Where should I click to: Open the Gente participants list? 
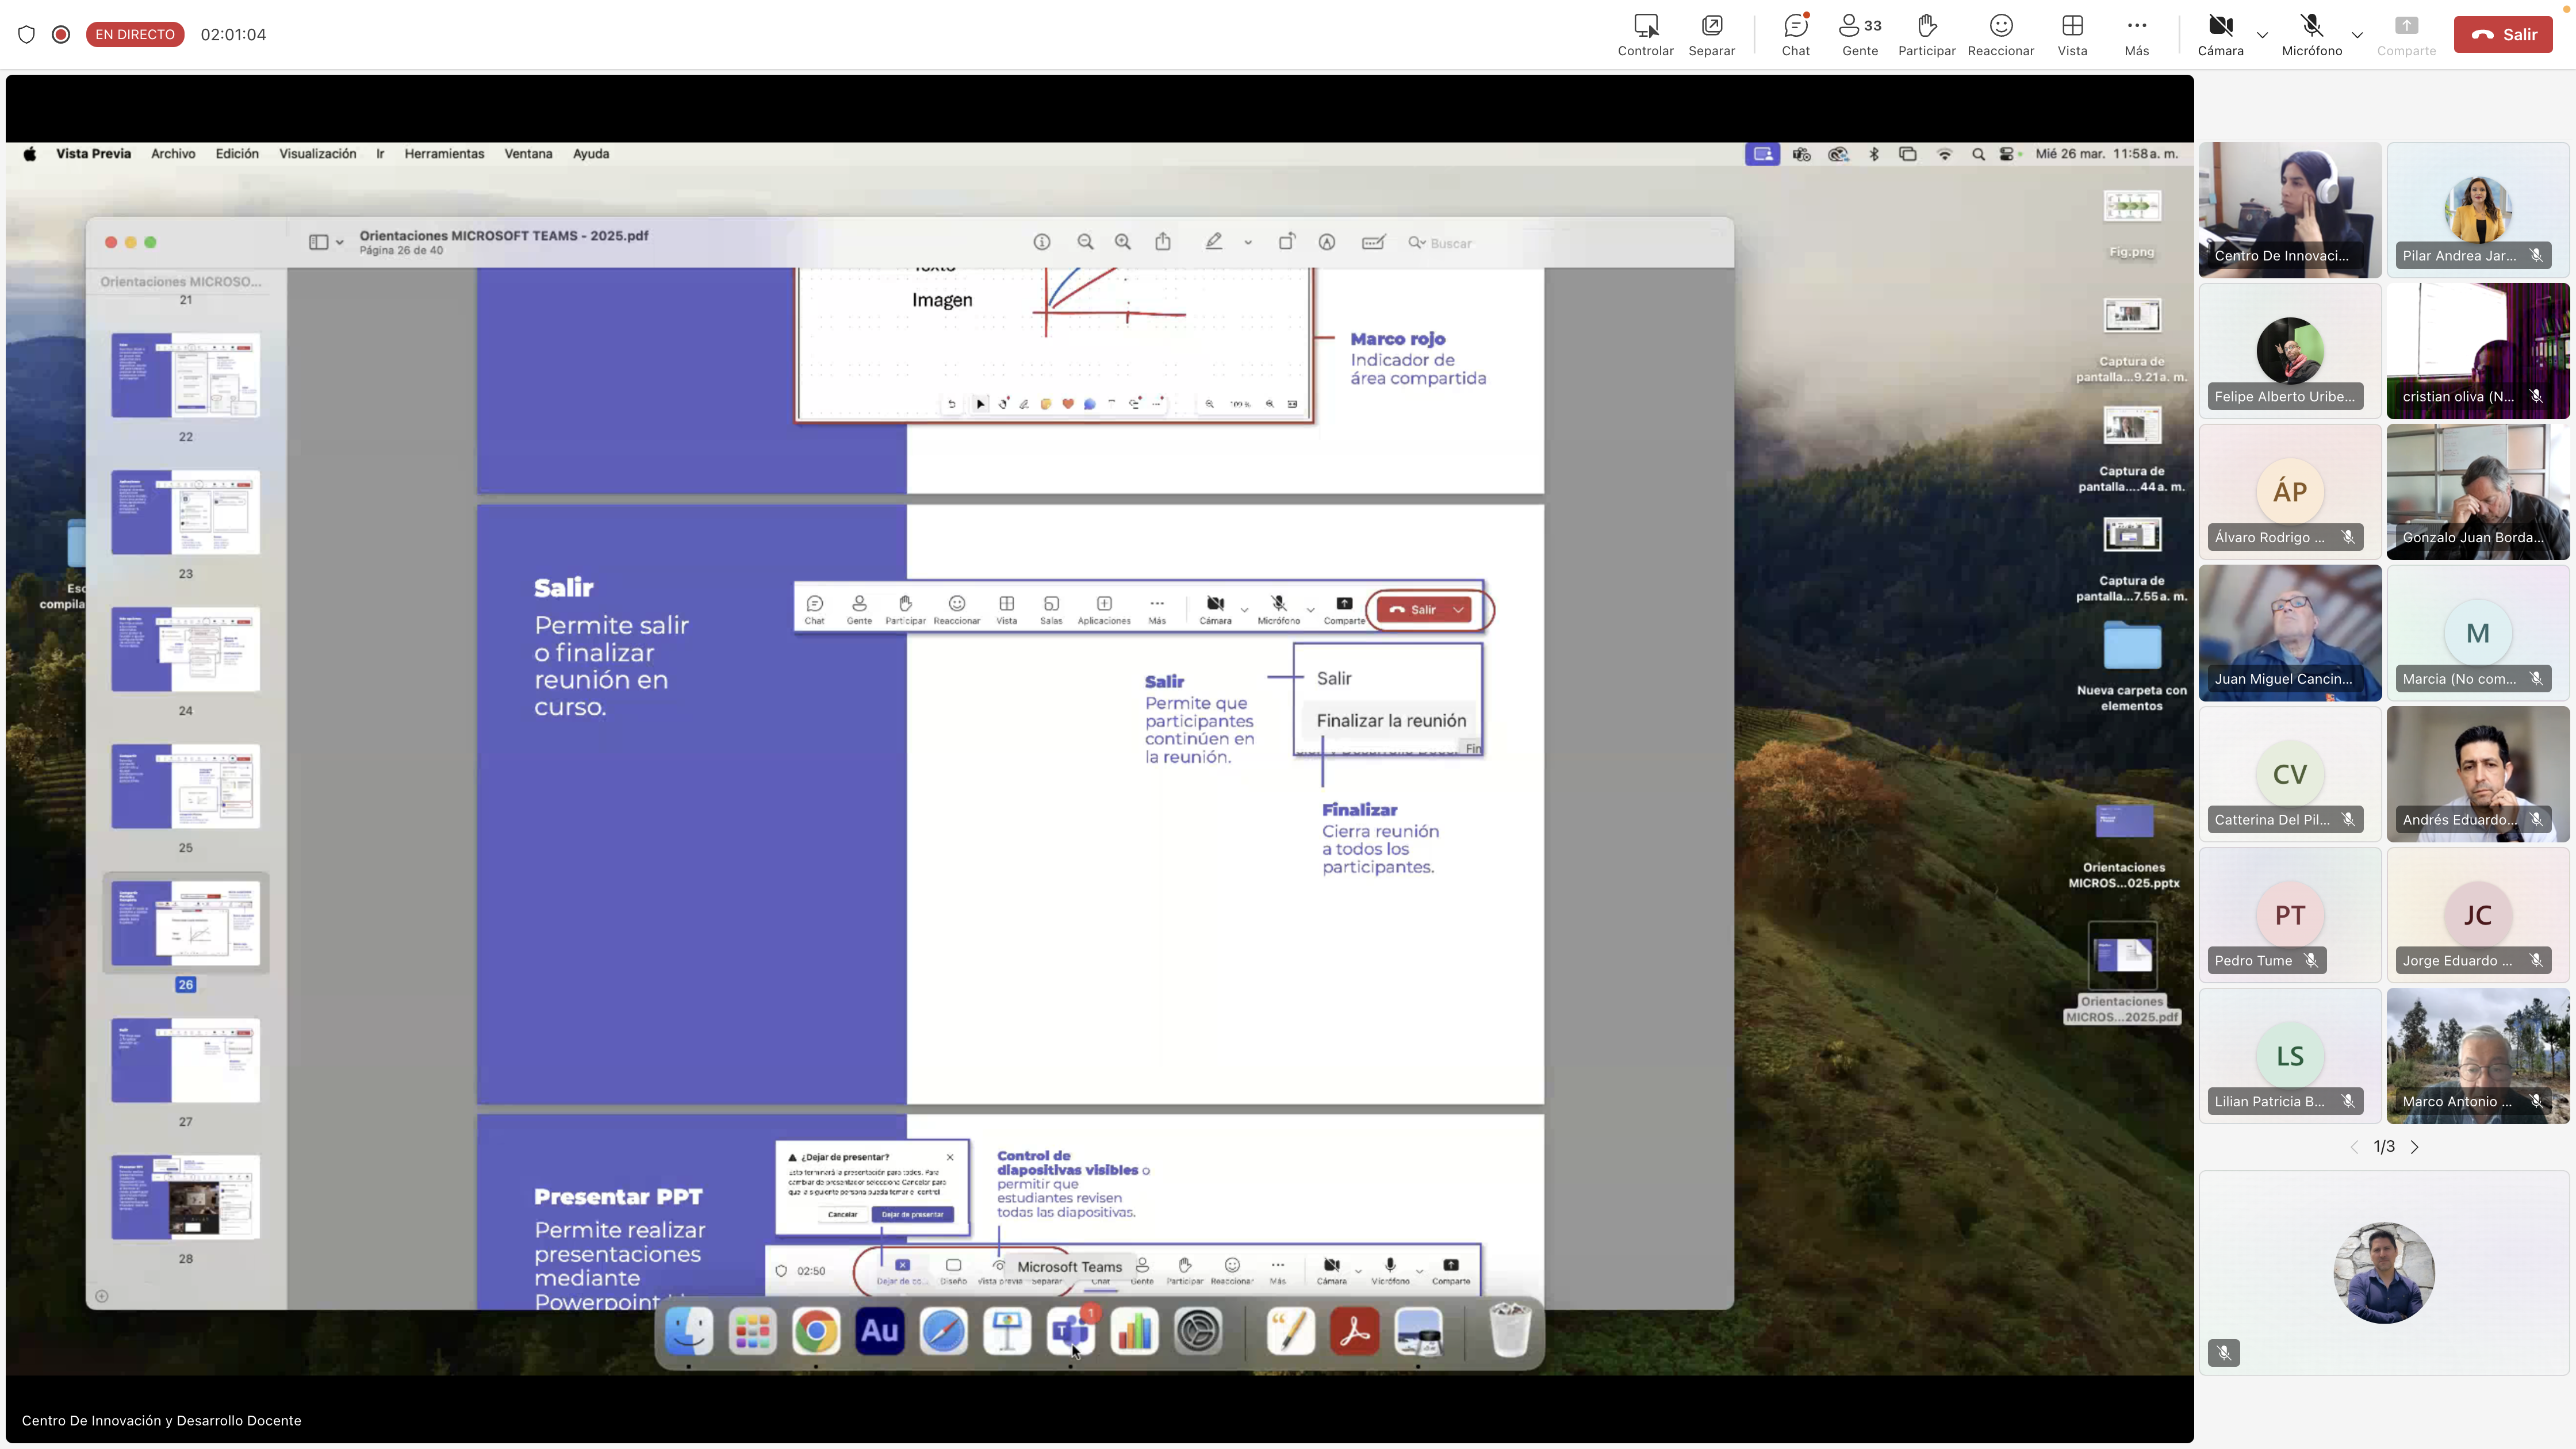click(1860, 34)
